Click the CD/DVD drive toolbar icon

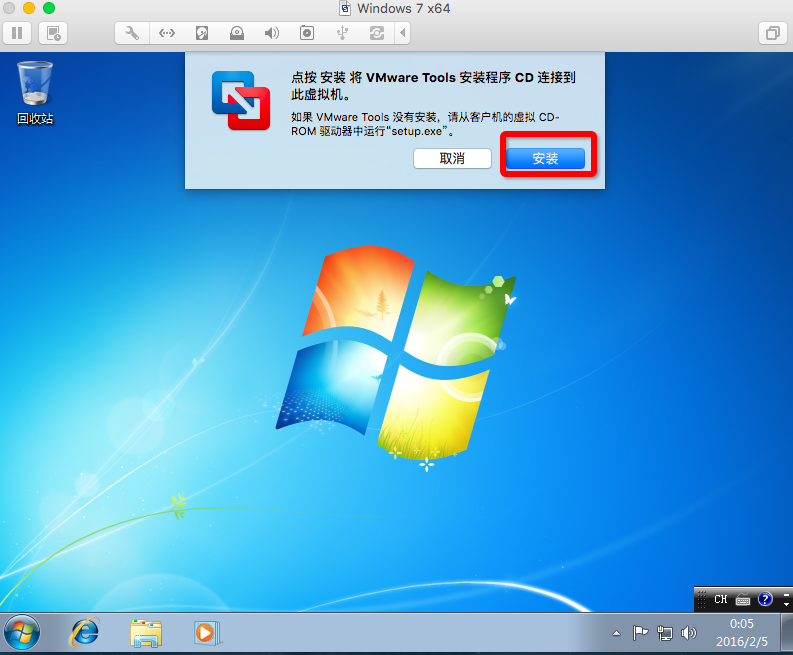[237, 33]
